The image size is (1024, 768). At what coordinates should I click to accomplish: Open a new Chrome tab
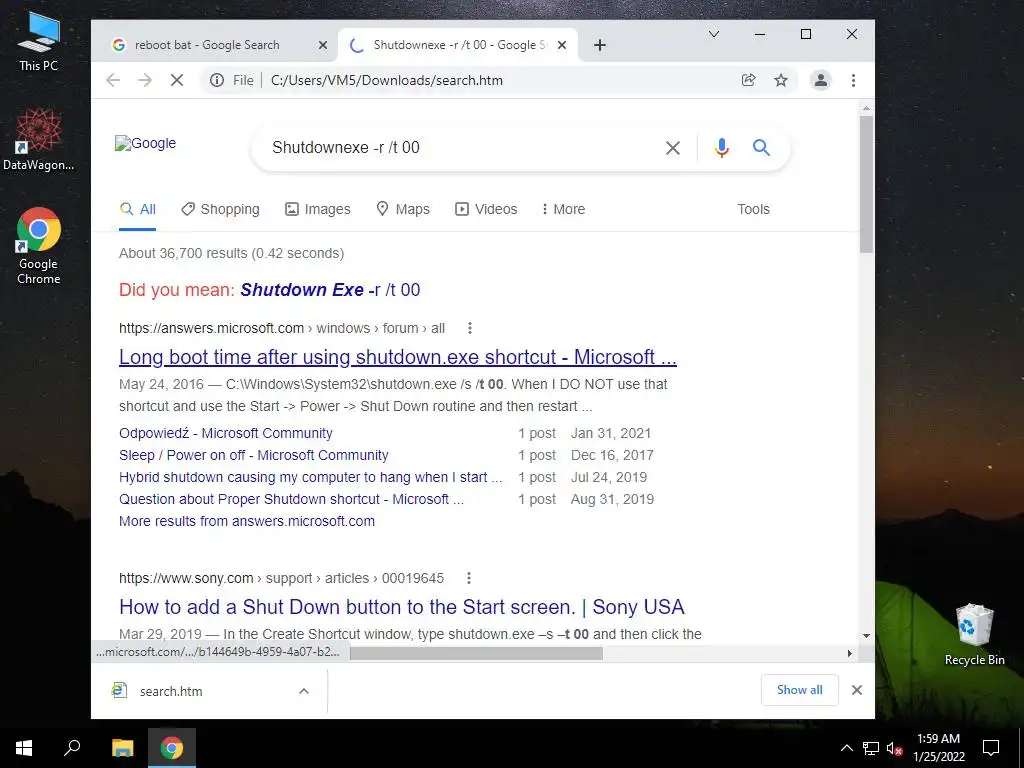point(600,45)
